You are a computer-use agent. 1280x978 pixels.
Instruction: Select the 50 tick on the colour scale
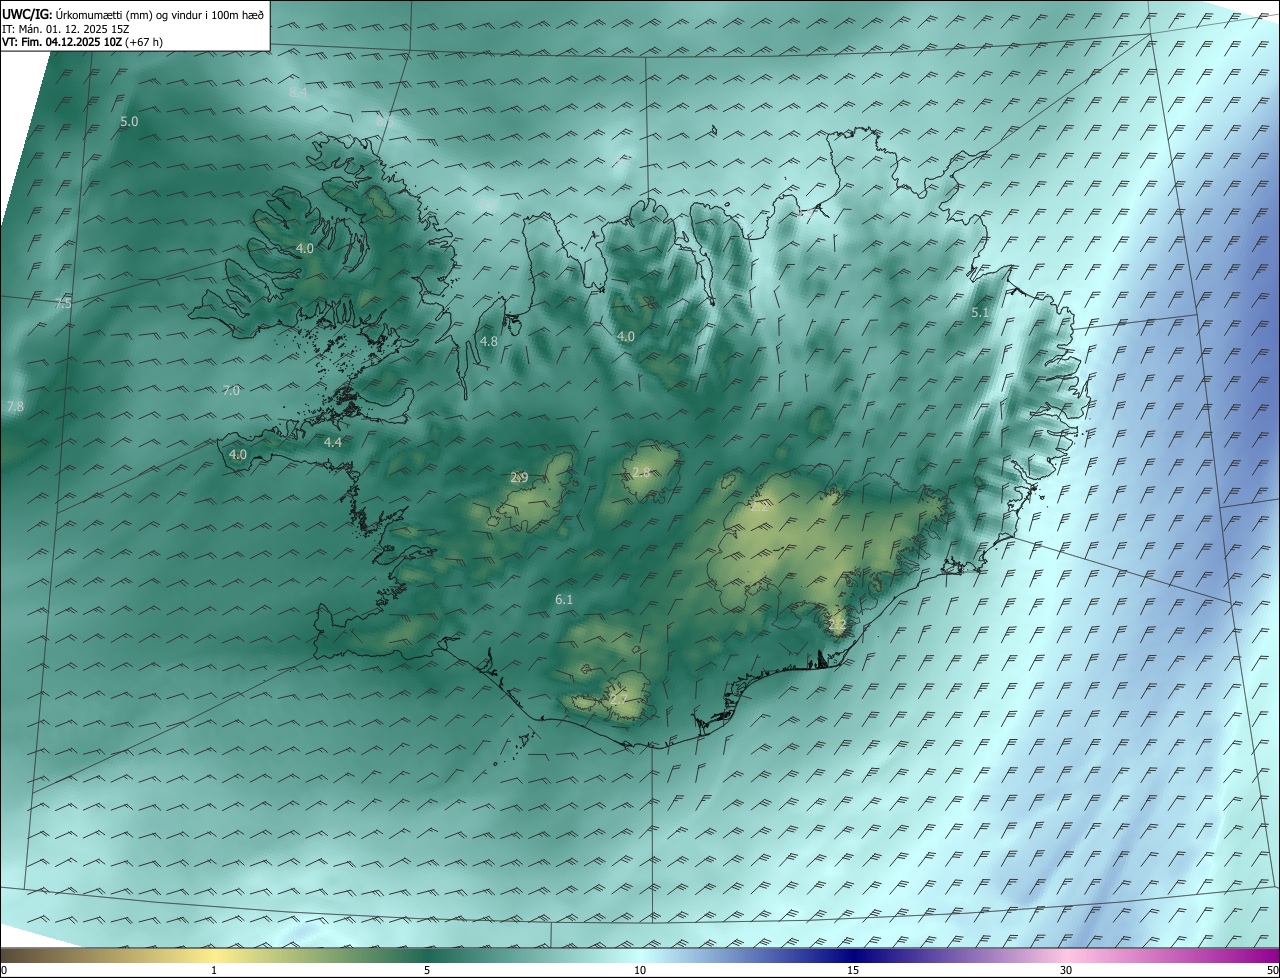pyautogui.click(x=1272, y=971)
